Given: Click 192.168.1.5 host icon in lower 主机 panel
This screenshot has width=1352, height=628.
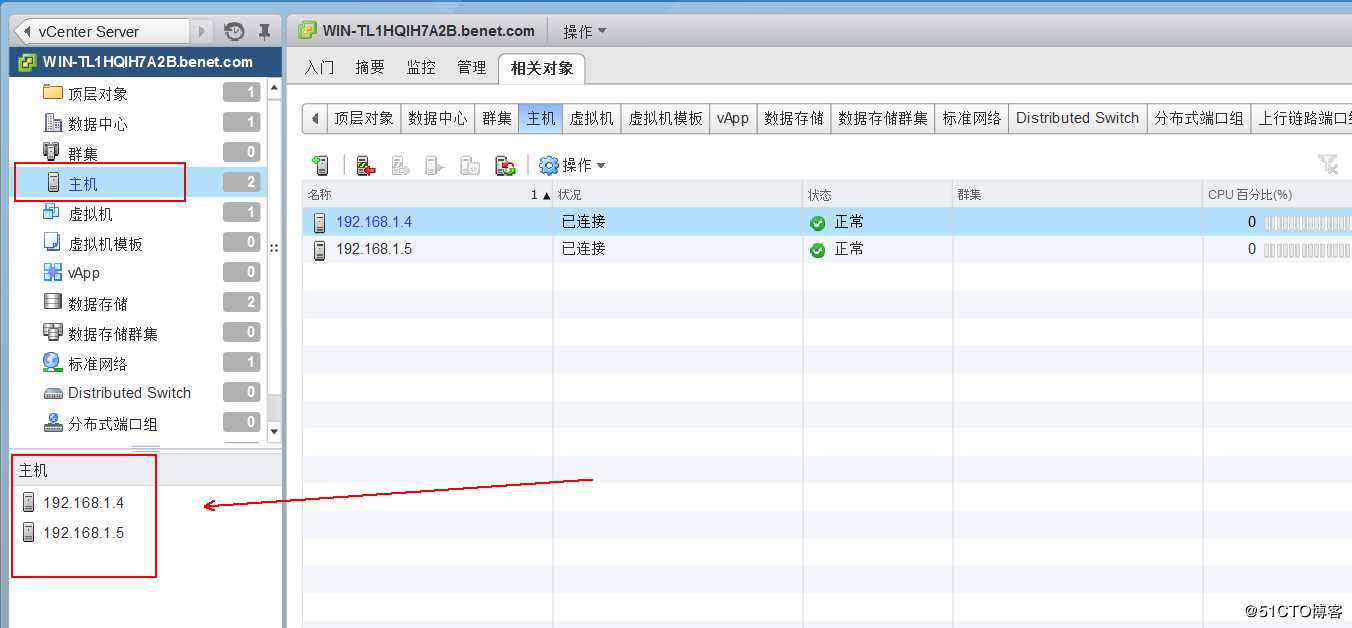Looking at the screenshot, I should point(29,532).
